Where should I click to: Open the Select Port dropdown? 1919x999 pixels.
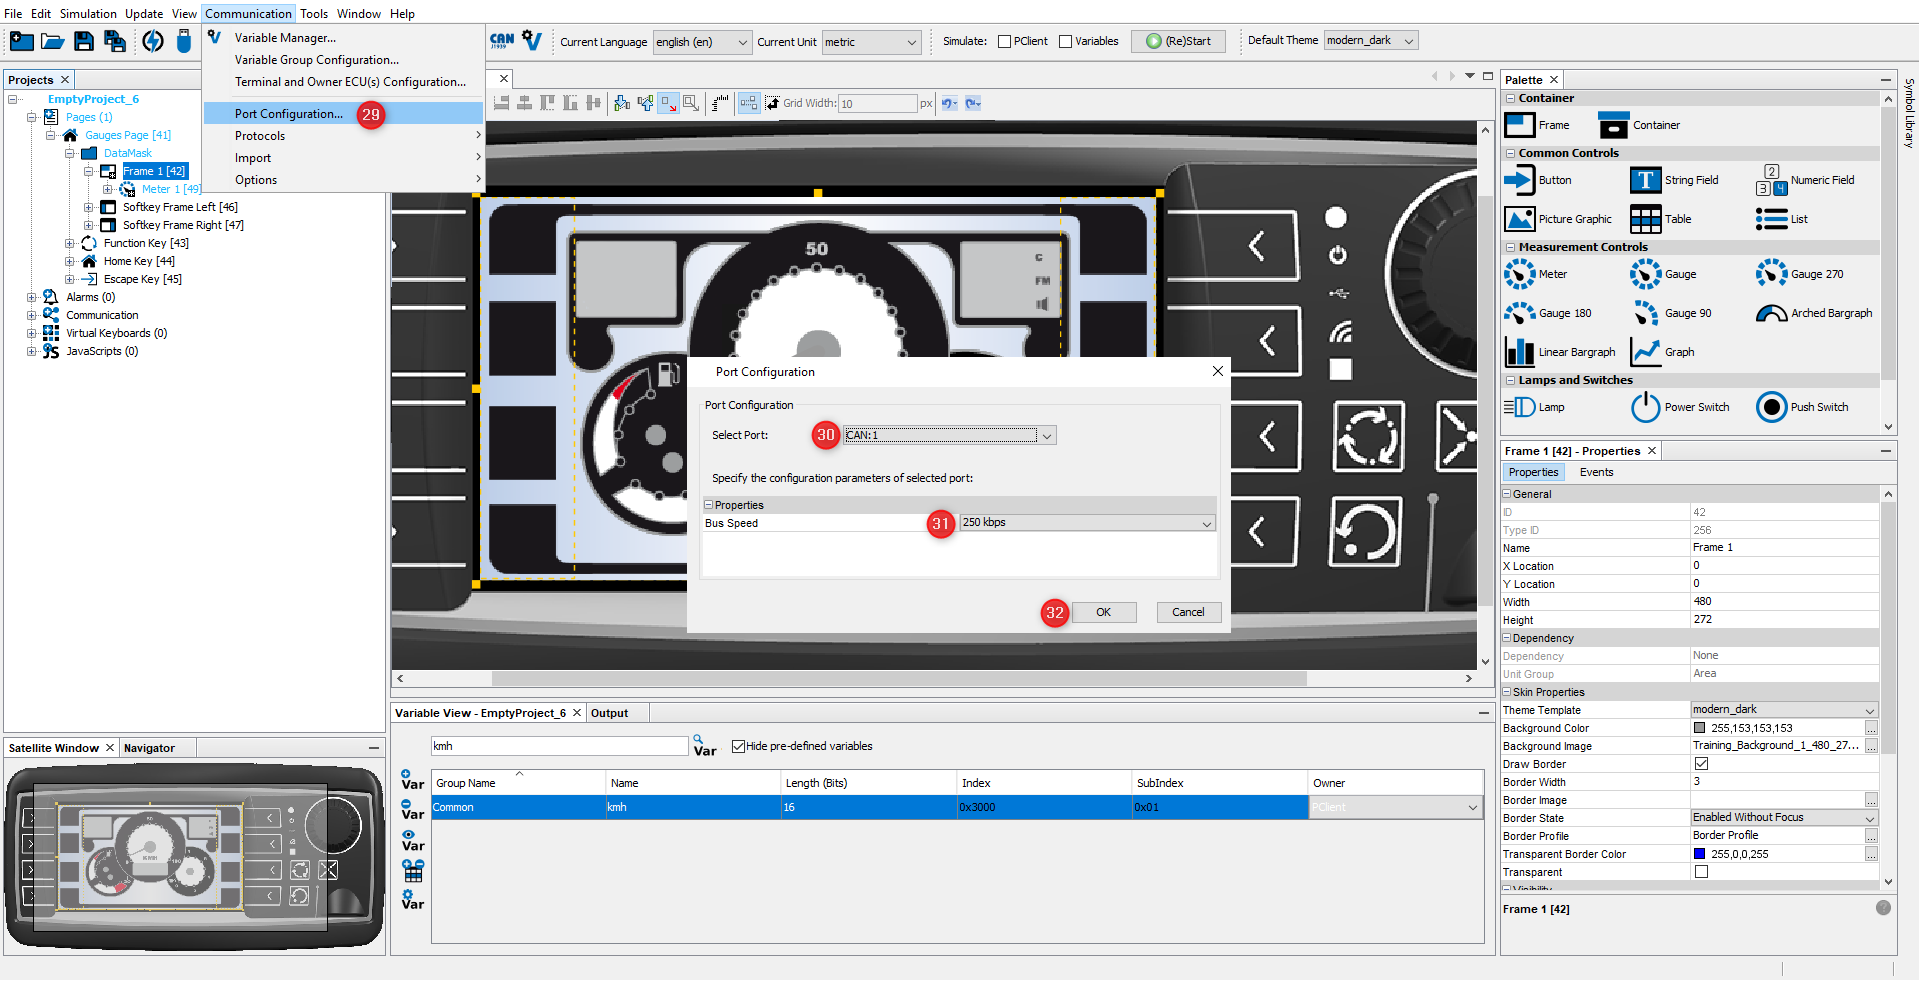1046,436
